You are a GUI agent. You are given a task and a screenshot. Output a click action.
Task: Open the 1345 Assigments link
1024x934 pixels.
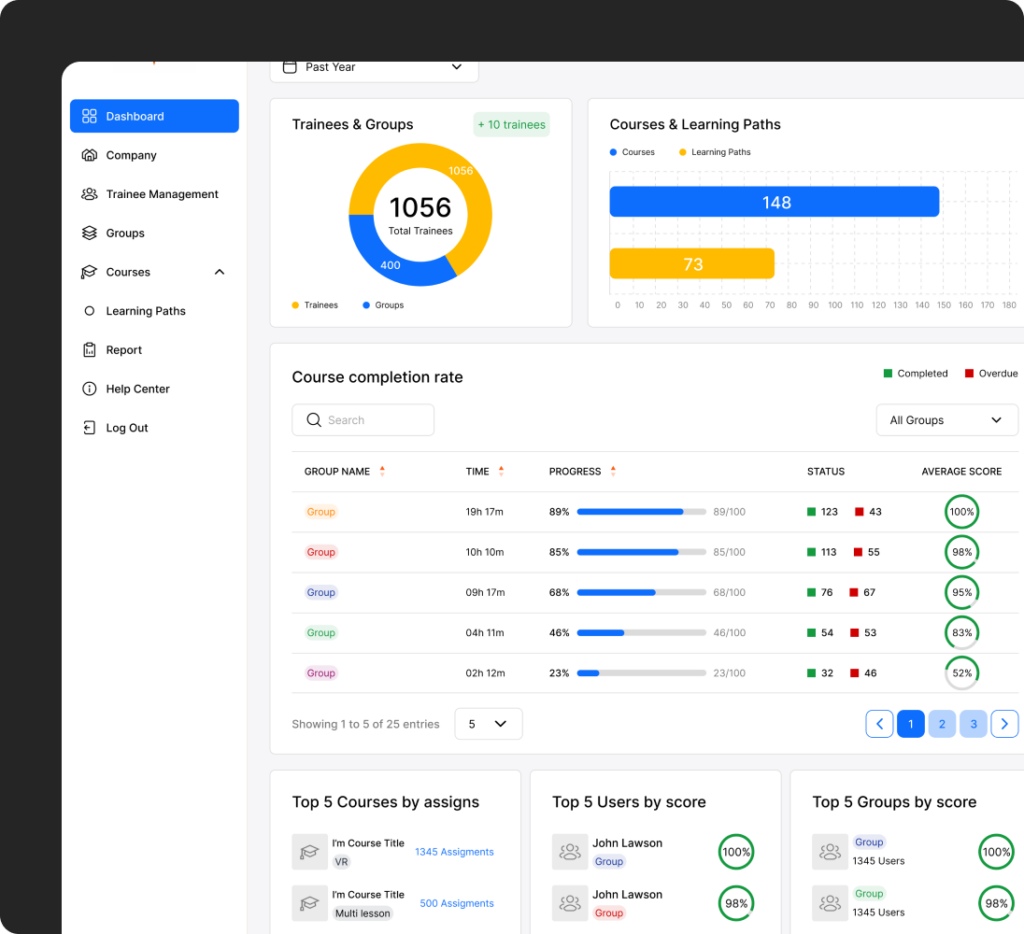455,852
